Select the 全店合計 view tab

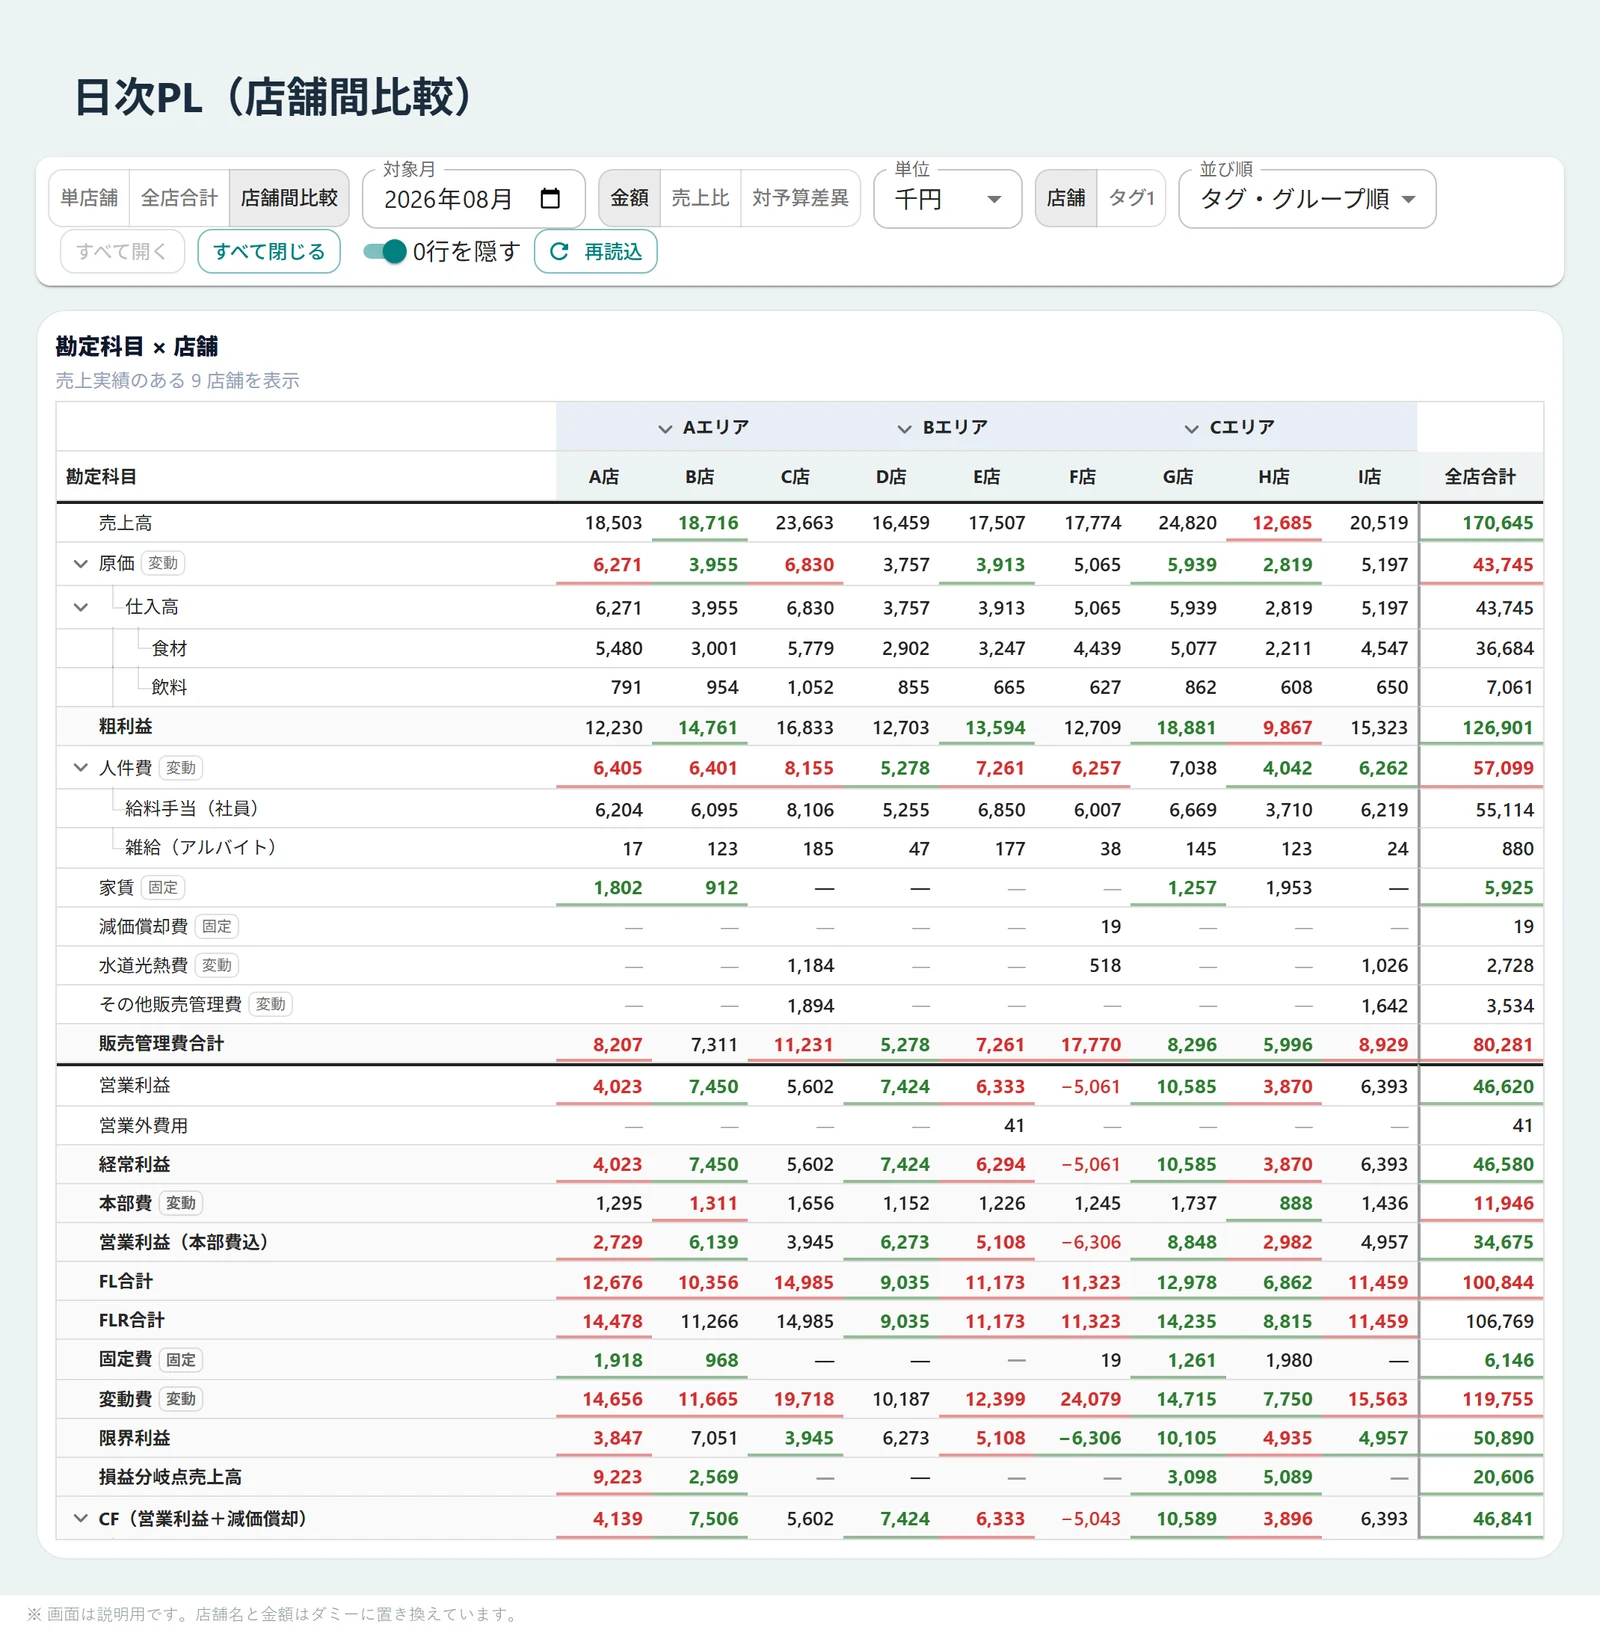[x=179, y=198]
